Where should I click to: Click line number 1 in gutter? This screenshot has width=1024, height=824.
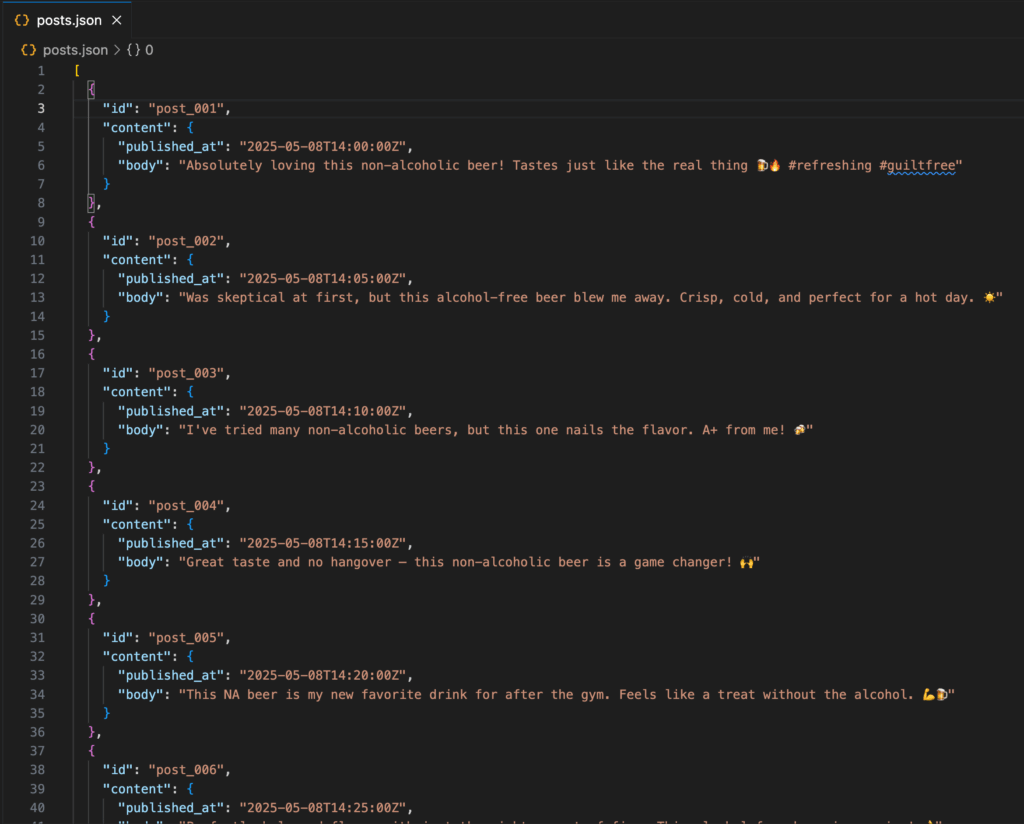pyautogui.click(x=41, y=71)
